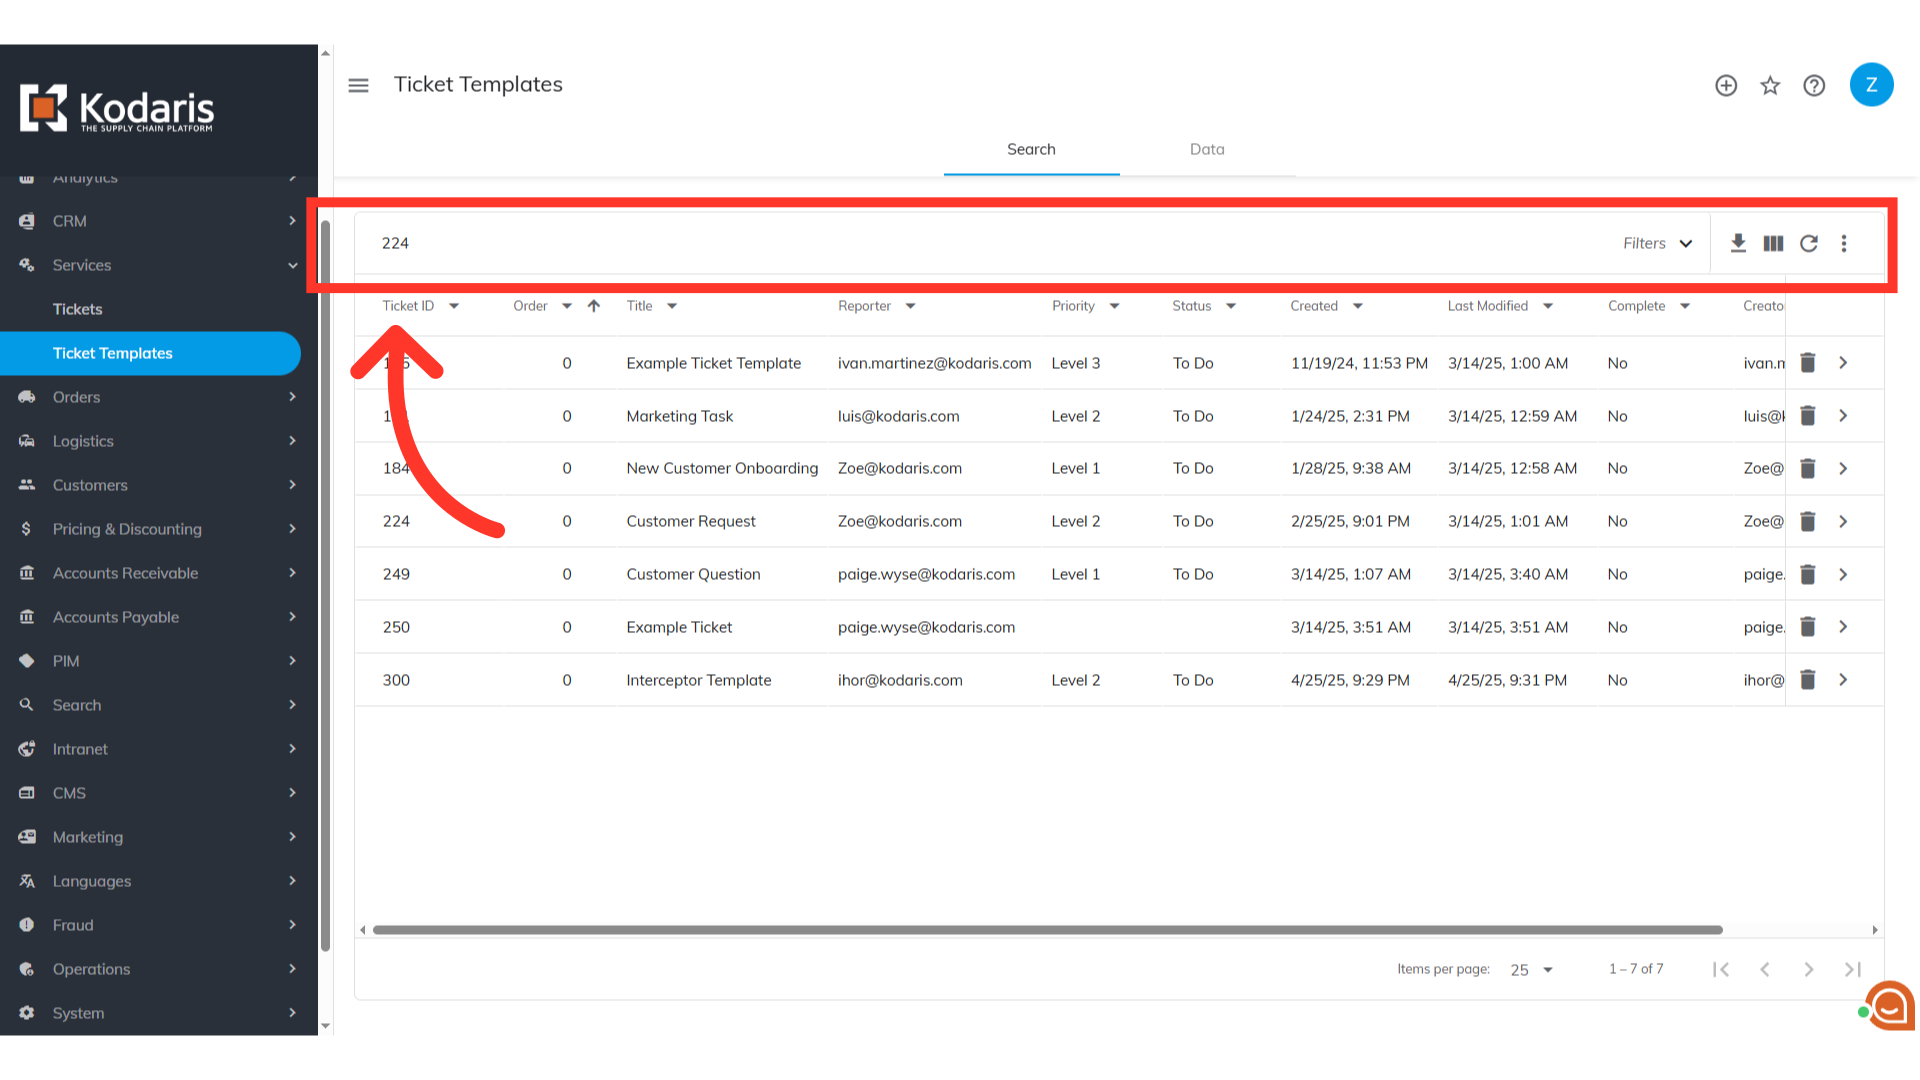Screen dimensions: 1920x1080
Task: Expand the Filters dropdown
Action: 1657,243
